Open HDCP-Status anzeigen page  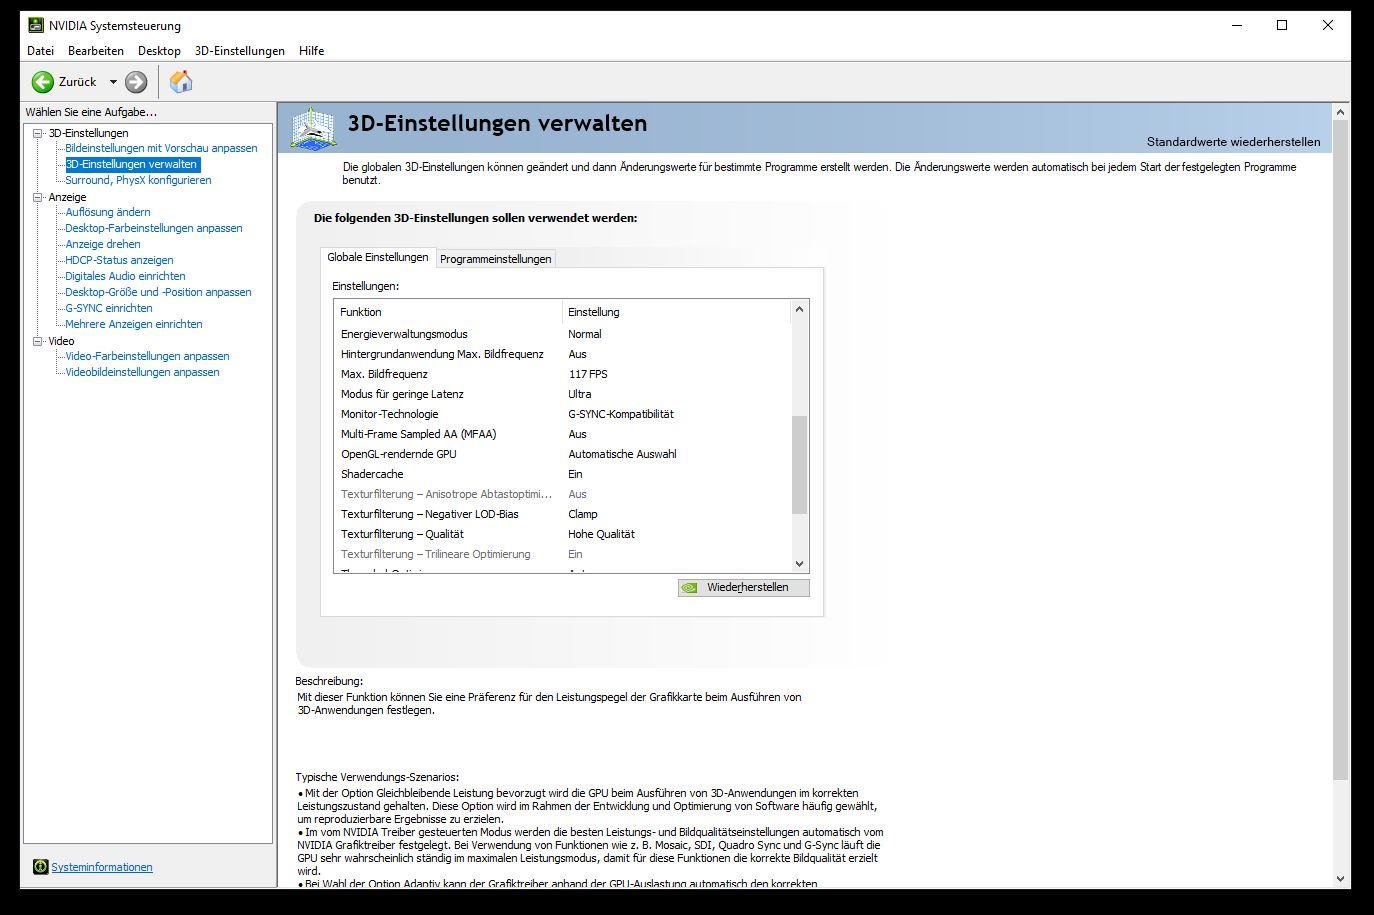tap(119, 260)
